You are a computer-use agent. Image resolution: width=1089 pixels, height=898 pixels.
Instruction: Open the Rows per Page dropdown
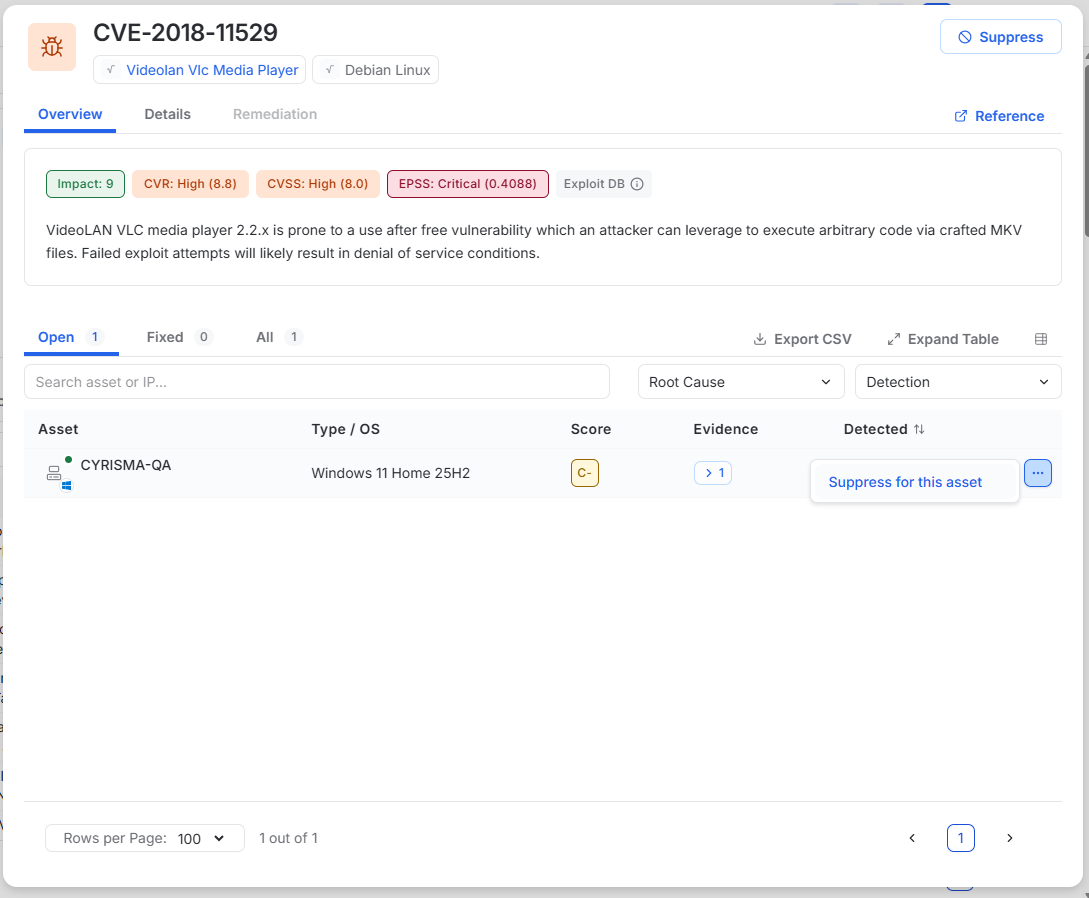(x=144, y=838)
